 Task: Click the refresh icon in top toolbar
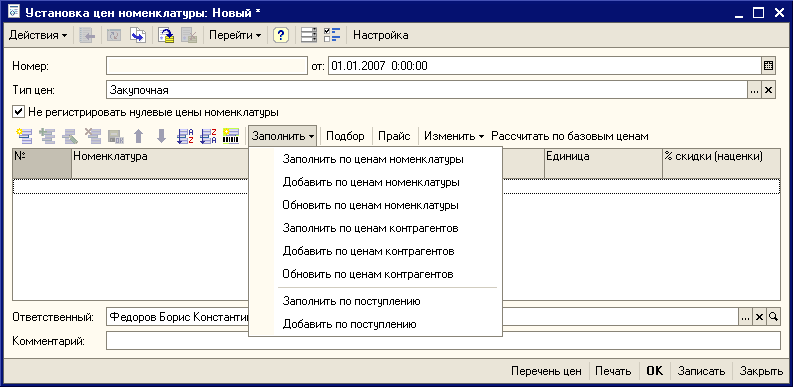pos(114,35)
